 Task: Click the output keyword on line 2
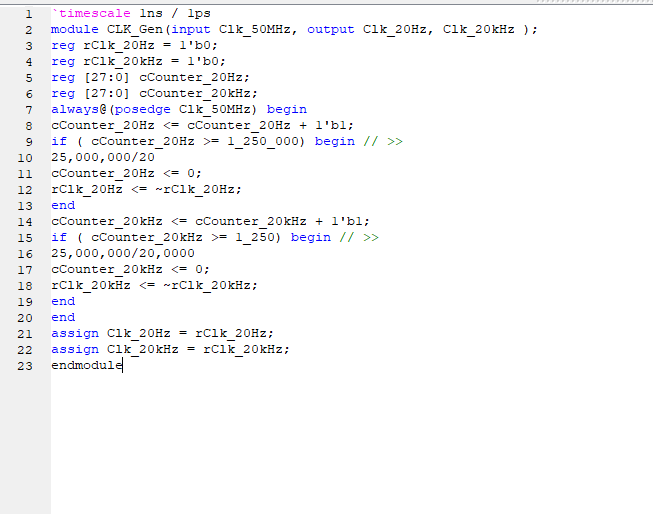[x=331, y=30]
